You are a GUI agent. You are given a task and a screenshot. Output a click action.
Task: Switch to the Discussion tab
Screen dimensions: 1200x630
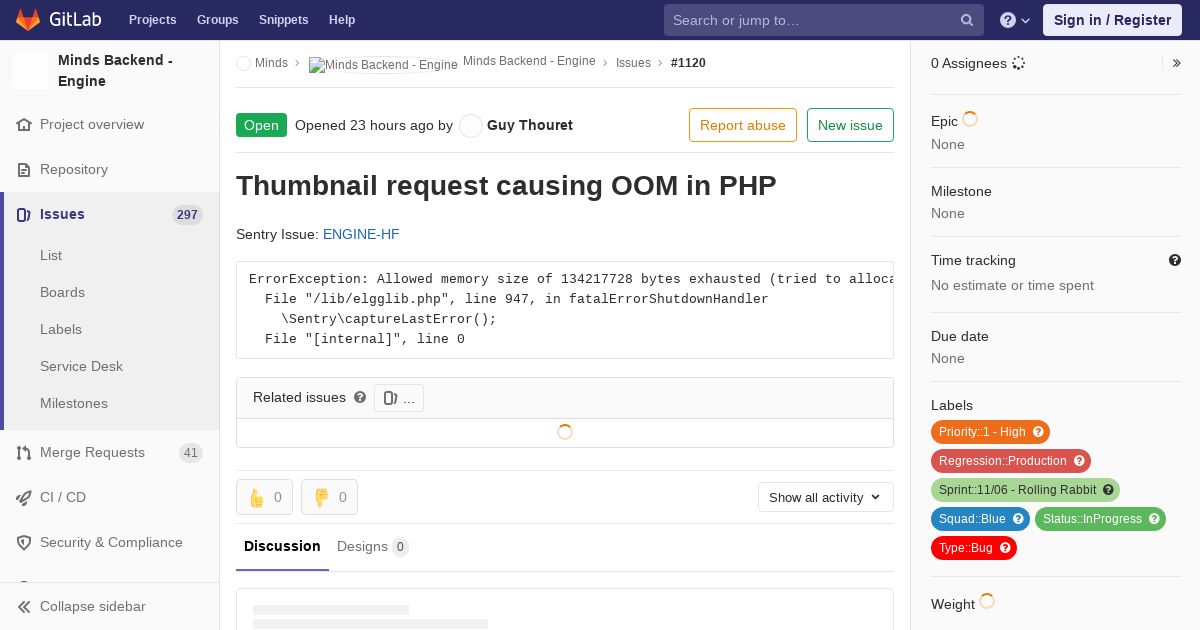(x=282, y=546)
